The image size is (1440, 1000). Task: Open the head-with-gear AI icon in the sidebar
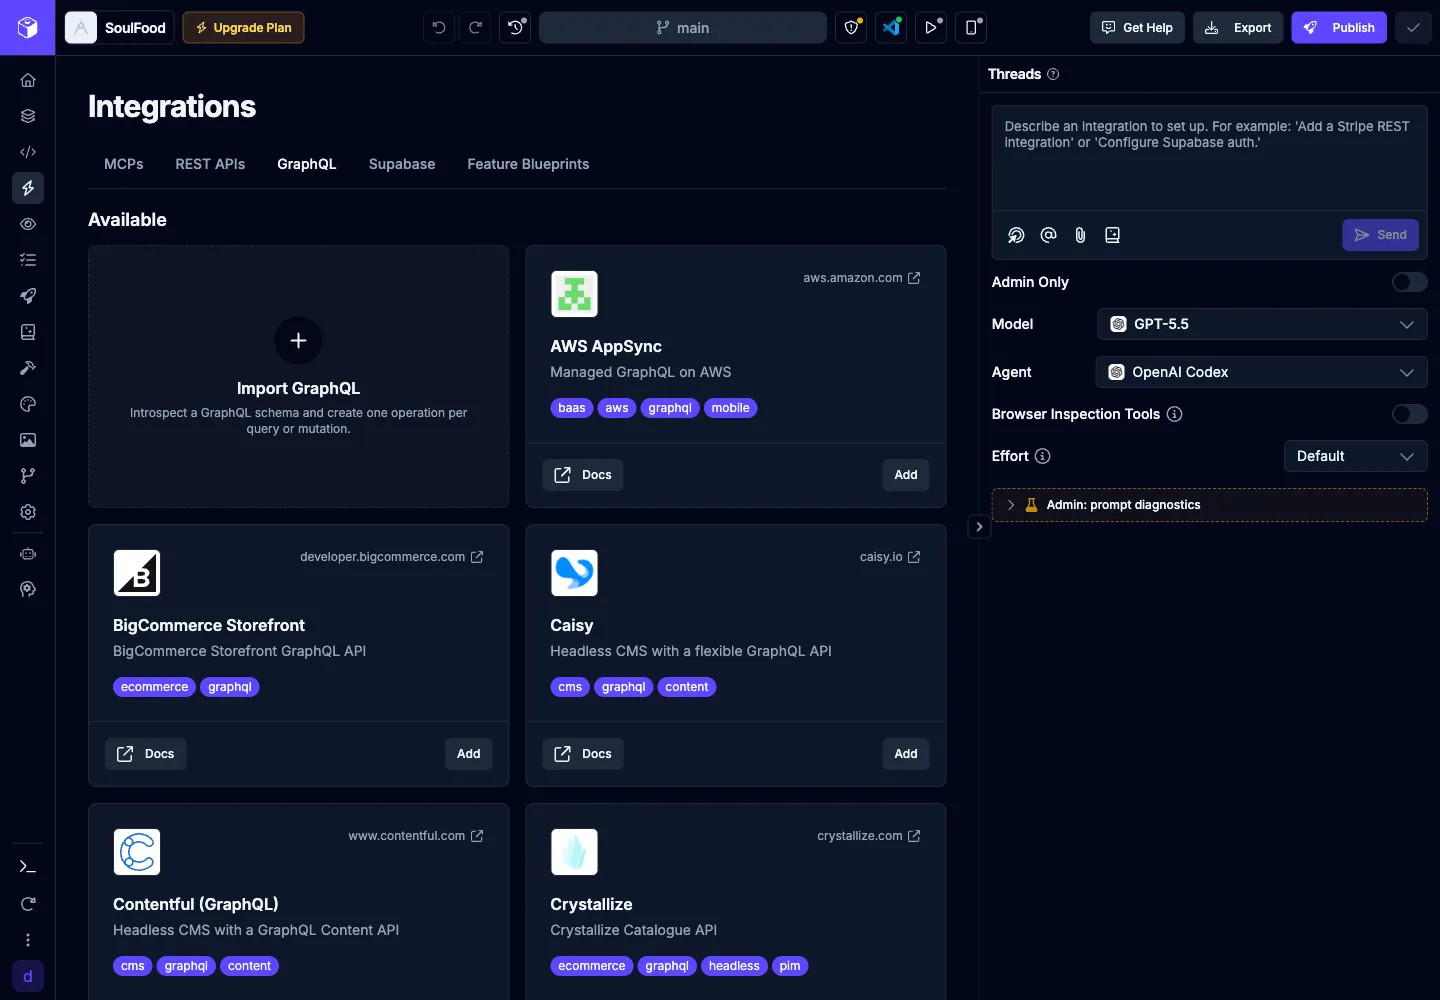[28, 590]
